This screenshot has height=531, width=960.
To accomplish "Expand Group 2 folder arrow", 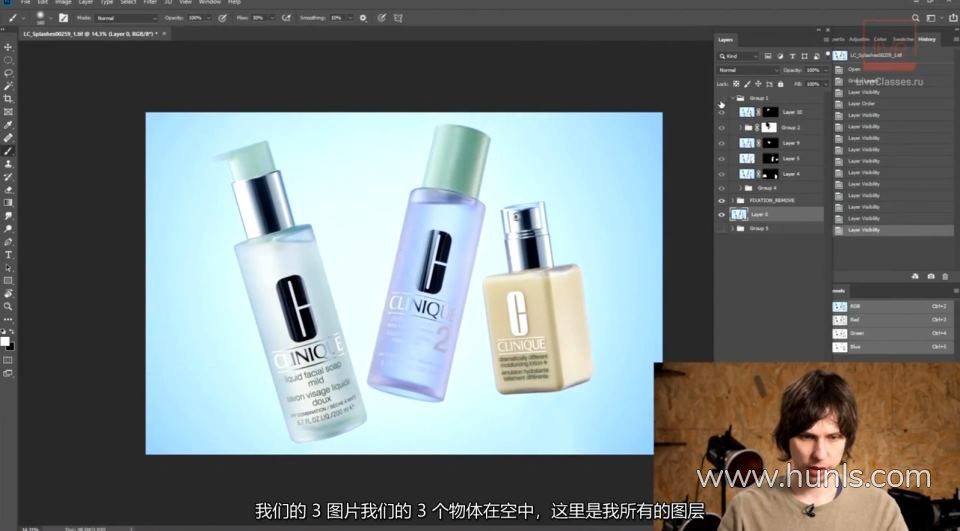I will pyautogui.click(x=740, y=128).
